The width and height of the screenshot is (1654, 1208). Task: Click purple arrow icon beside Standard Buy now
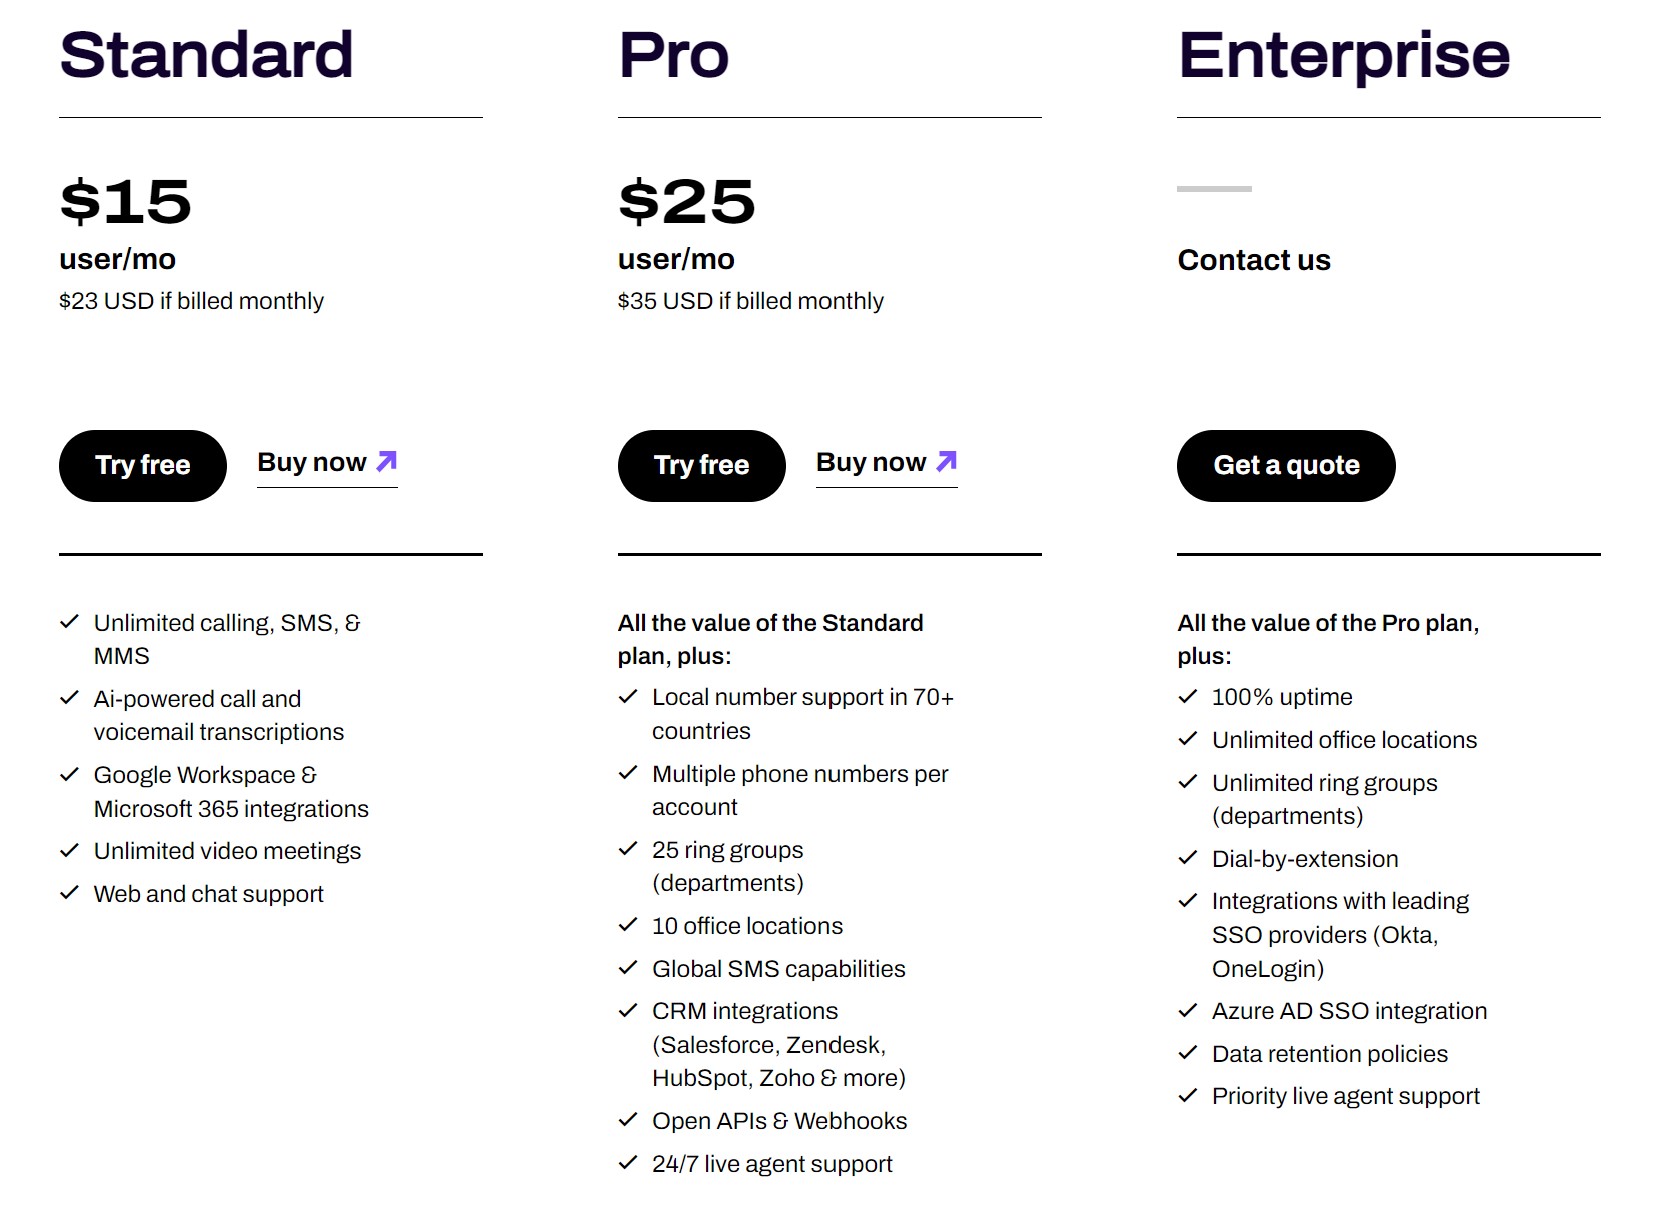point(387,461)
